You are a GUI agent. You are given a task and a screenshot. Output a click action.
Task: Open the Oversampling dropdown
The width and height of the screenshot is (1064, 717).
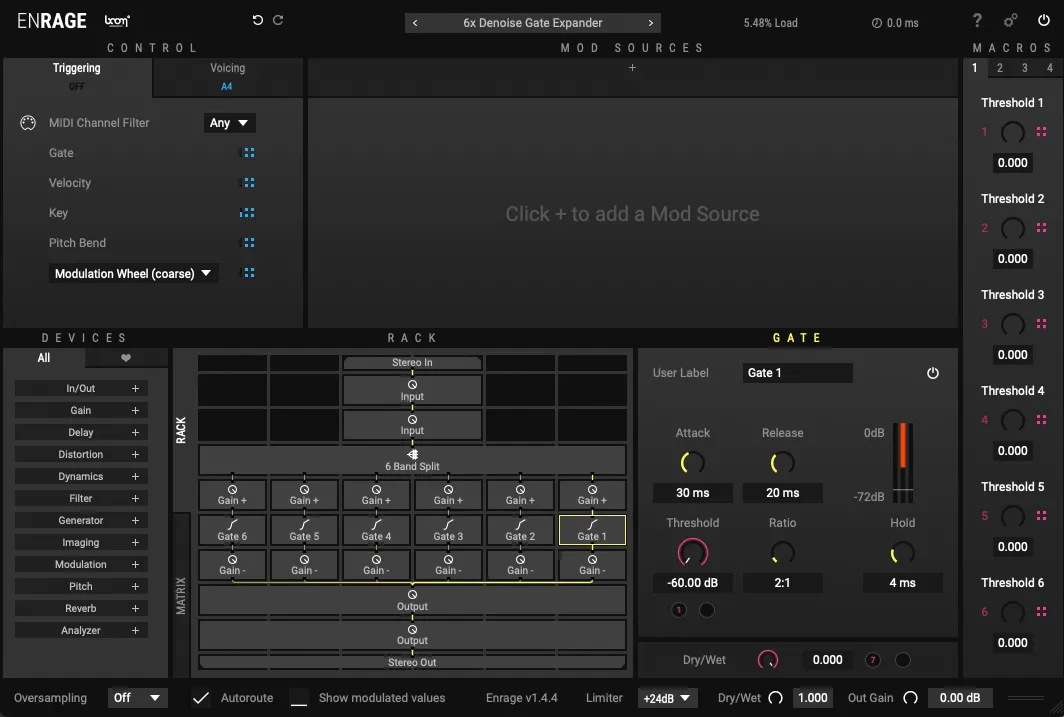point(137,698)
